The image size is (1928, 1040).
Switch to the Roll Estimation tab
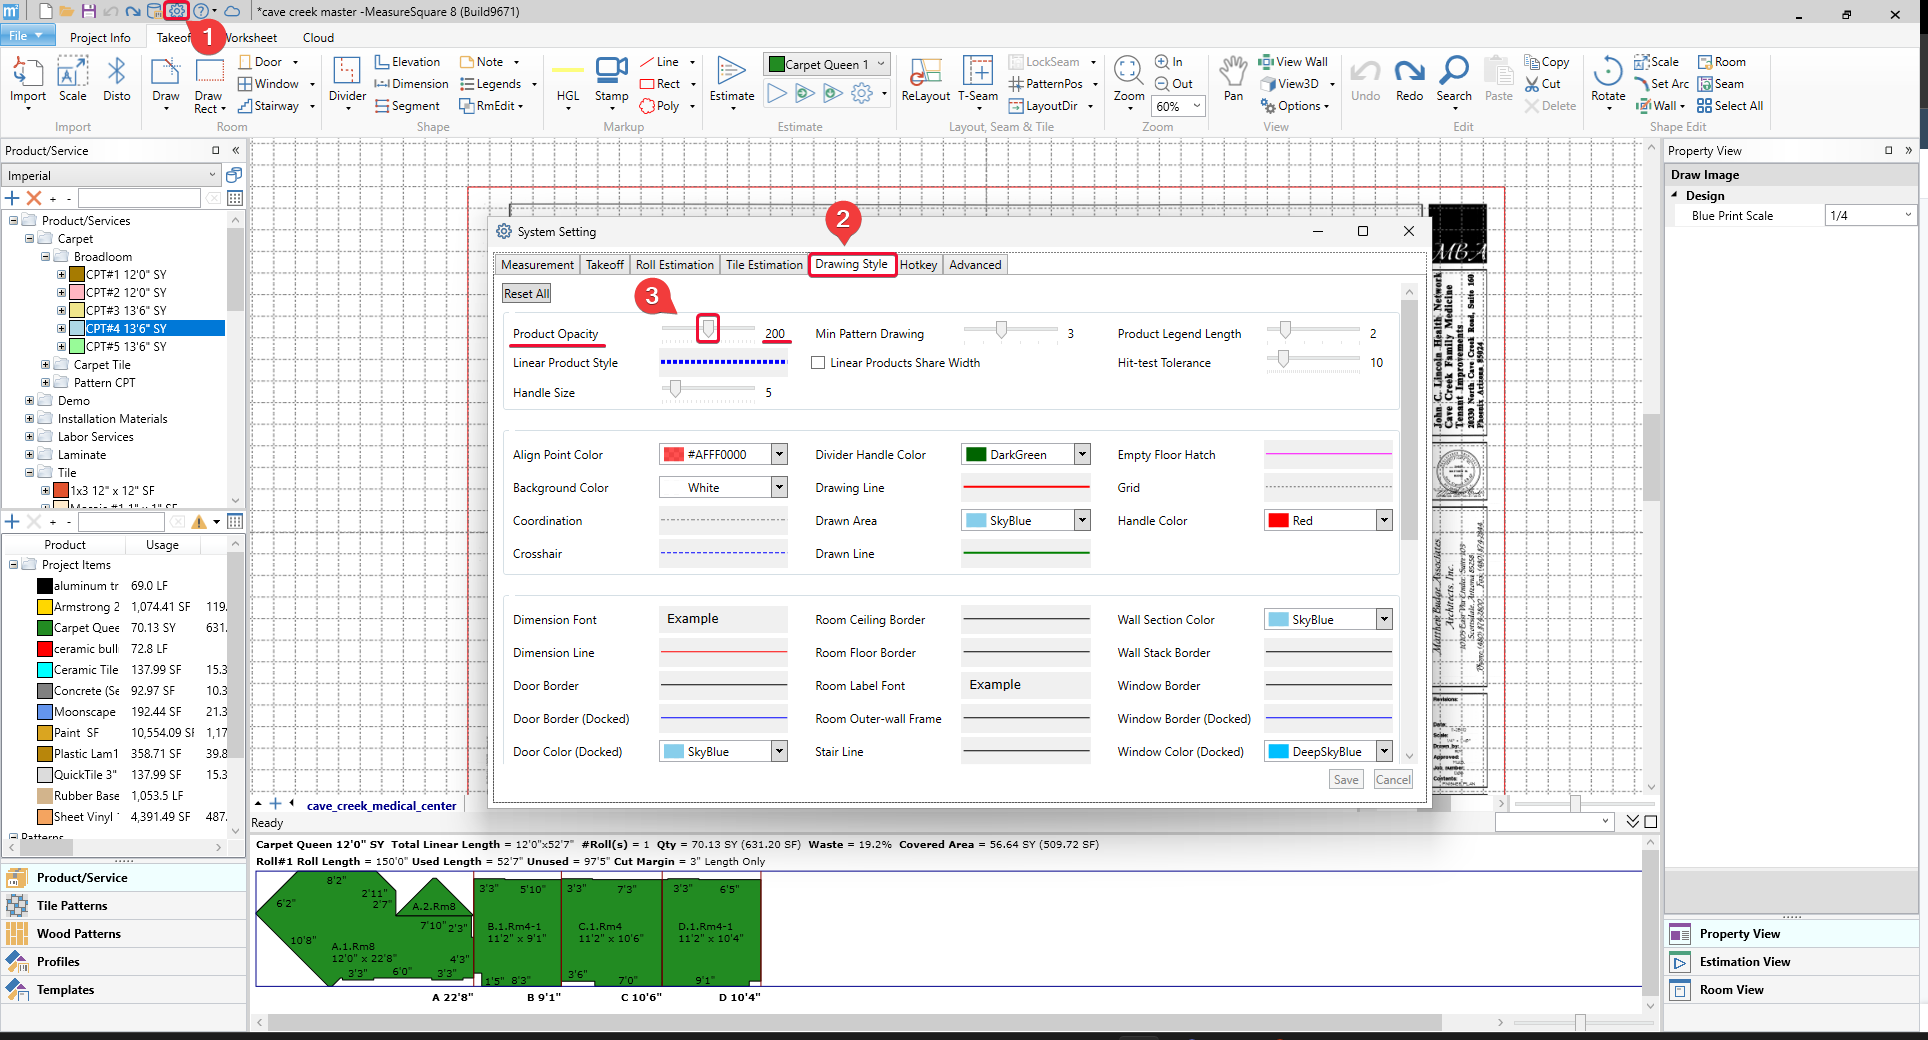point(674,265)
